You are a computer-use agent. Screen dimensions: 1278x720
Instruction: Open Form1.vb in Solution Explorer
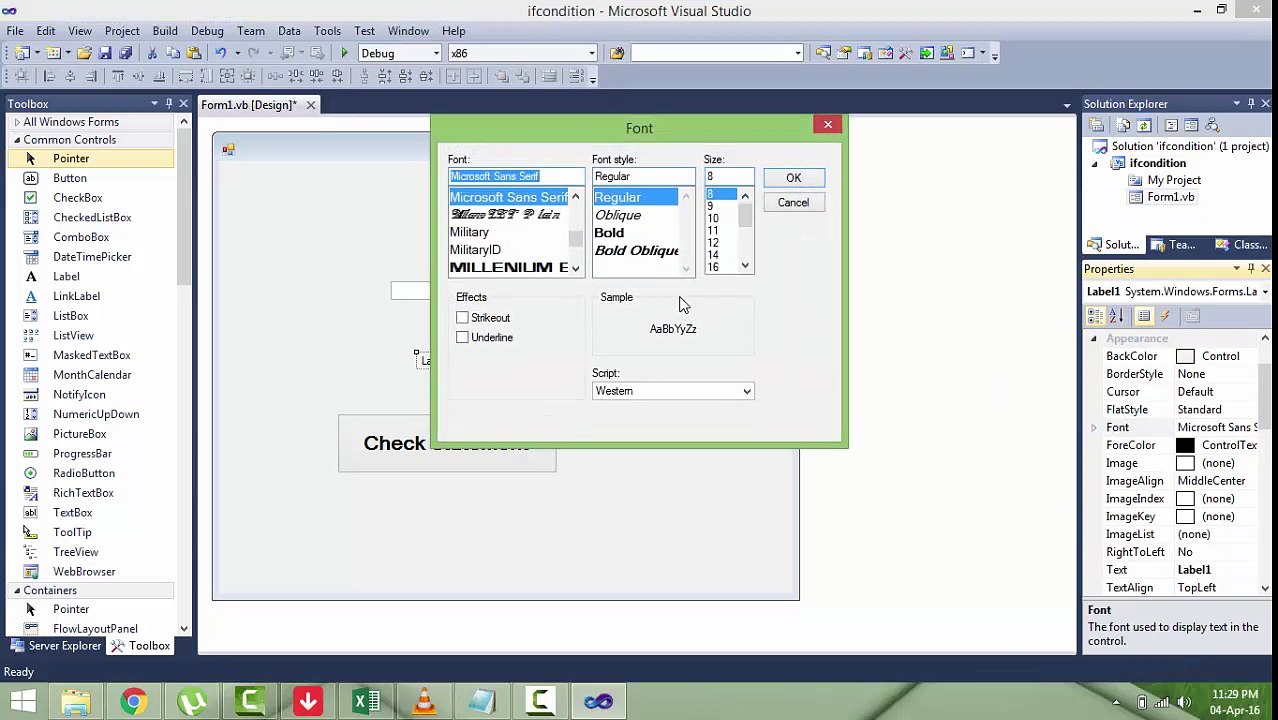[x=1170, y=198]
